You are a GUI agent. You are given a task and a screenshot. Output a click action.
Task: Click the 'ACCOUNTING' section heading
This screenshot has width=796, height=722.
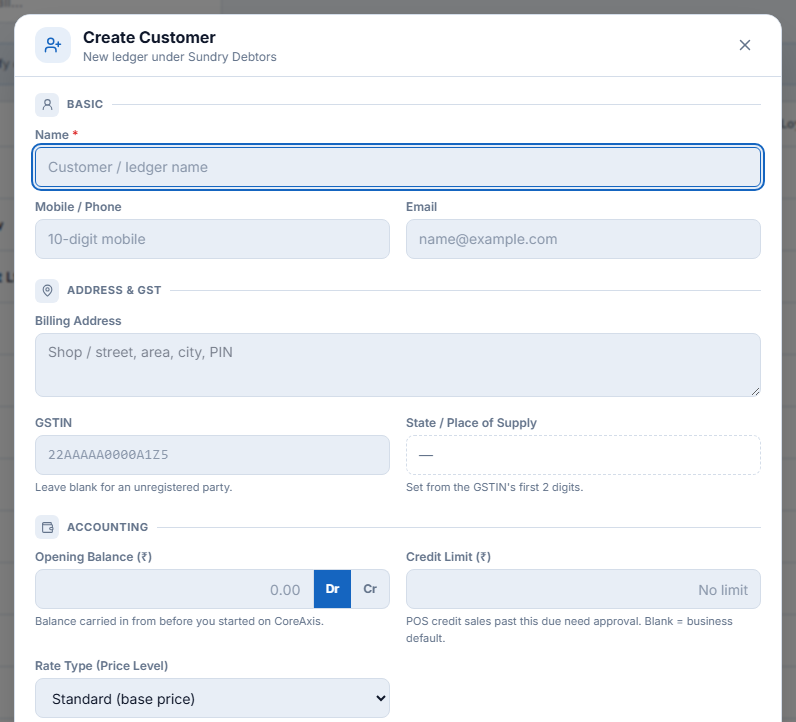pyautogui.click(x=108, y=527)
